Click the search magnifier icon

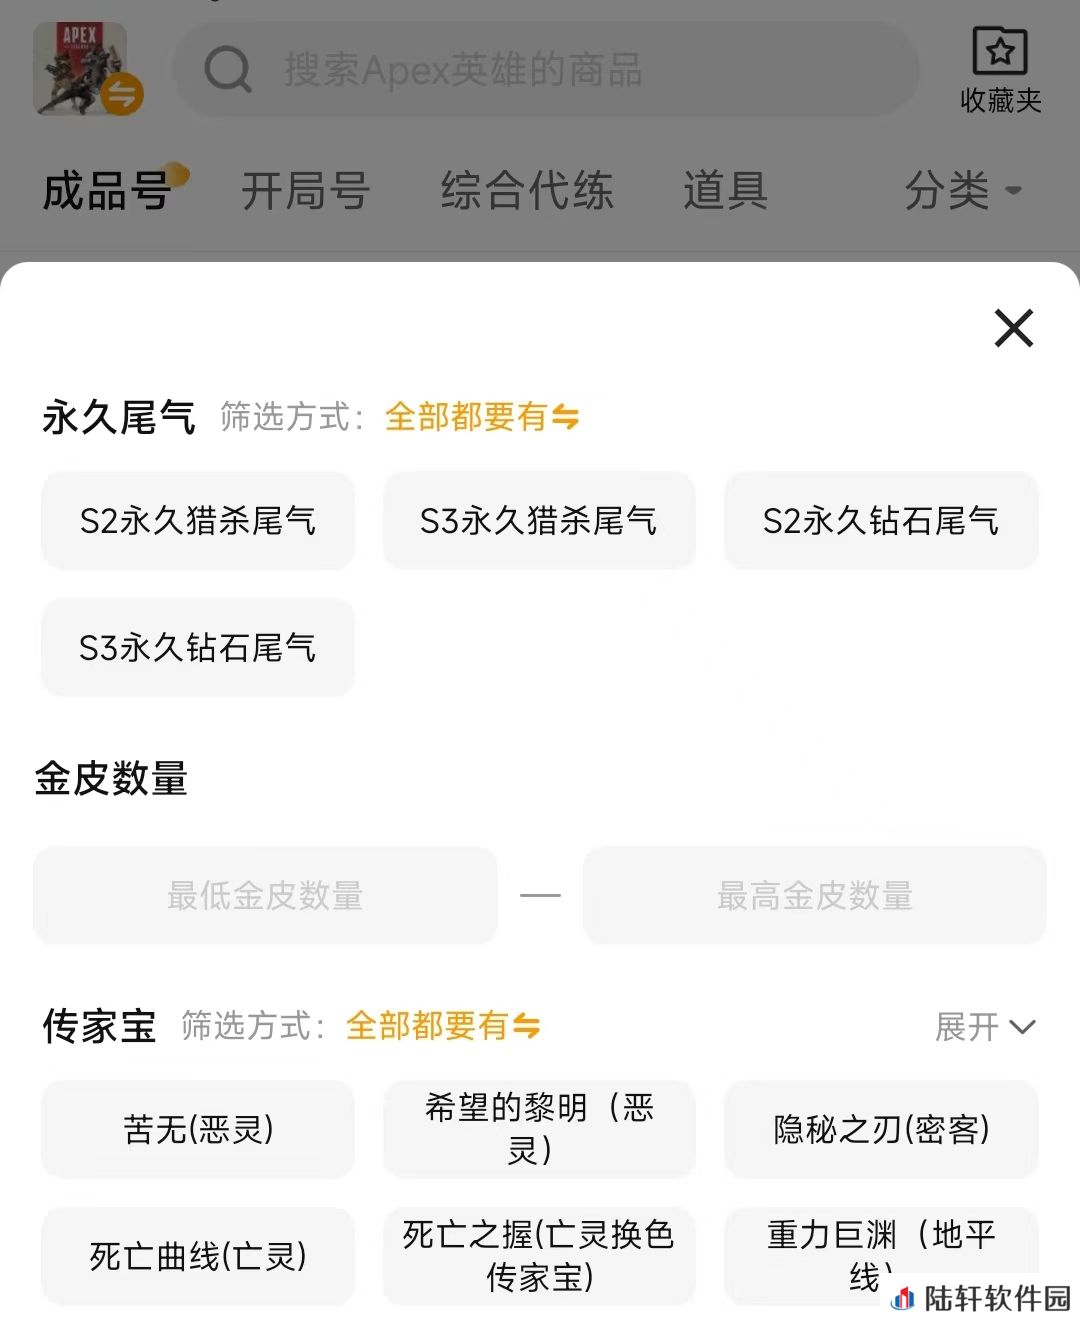tap(228, 70)
